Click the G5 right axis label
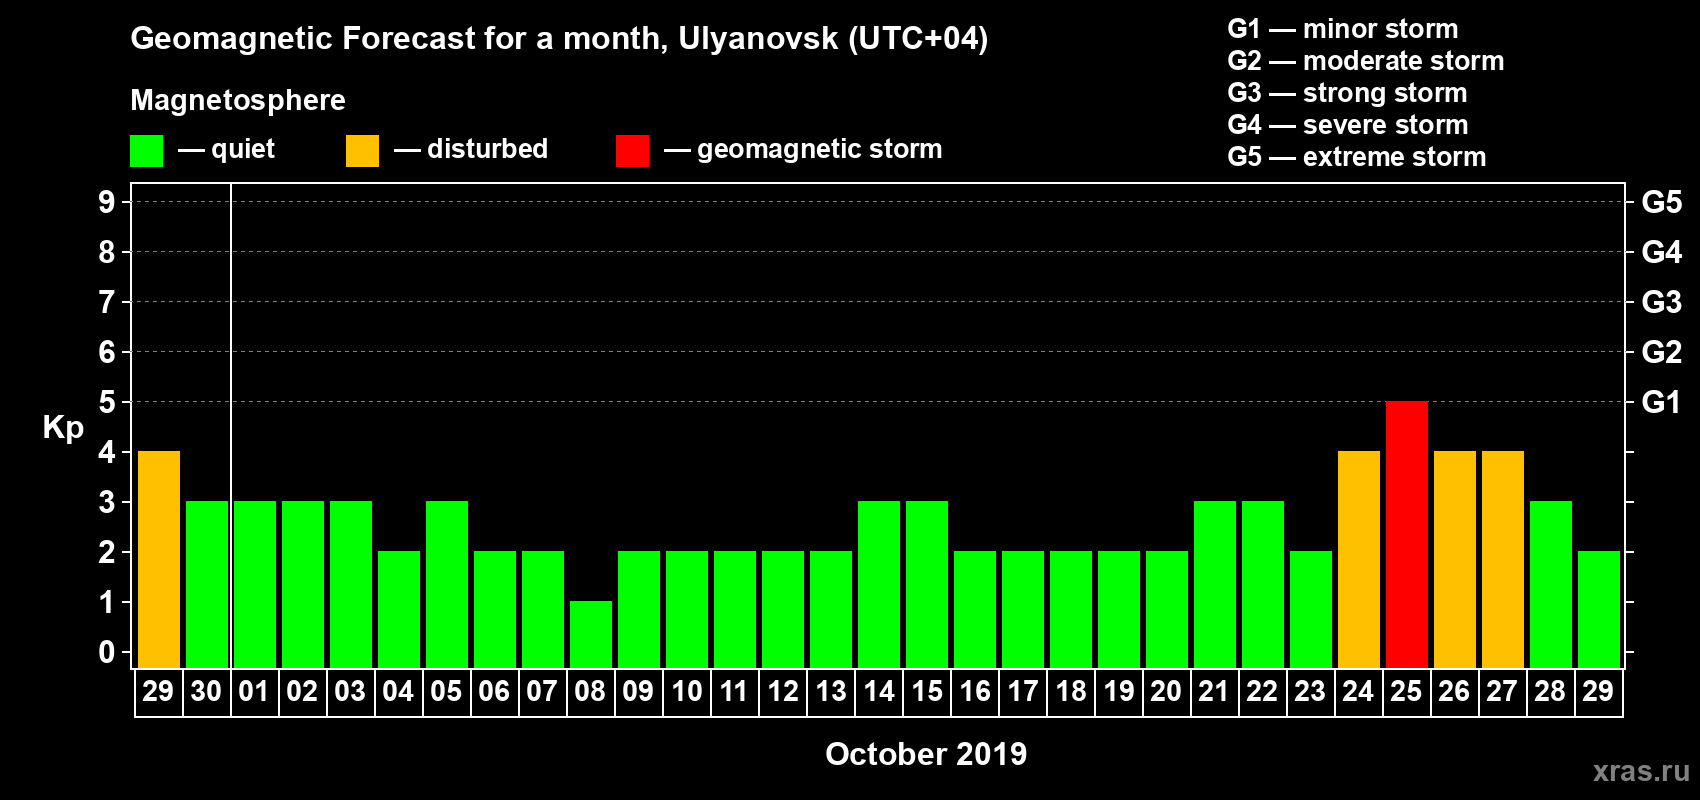1700x800 pixels. (1662, 202)
